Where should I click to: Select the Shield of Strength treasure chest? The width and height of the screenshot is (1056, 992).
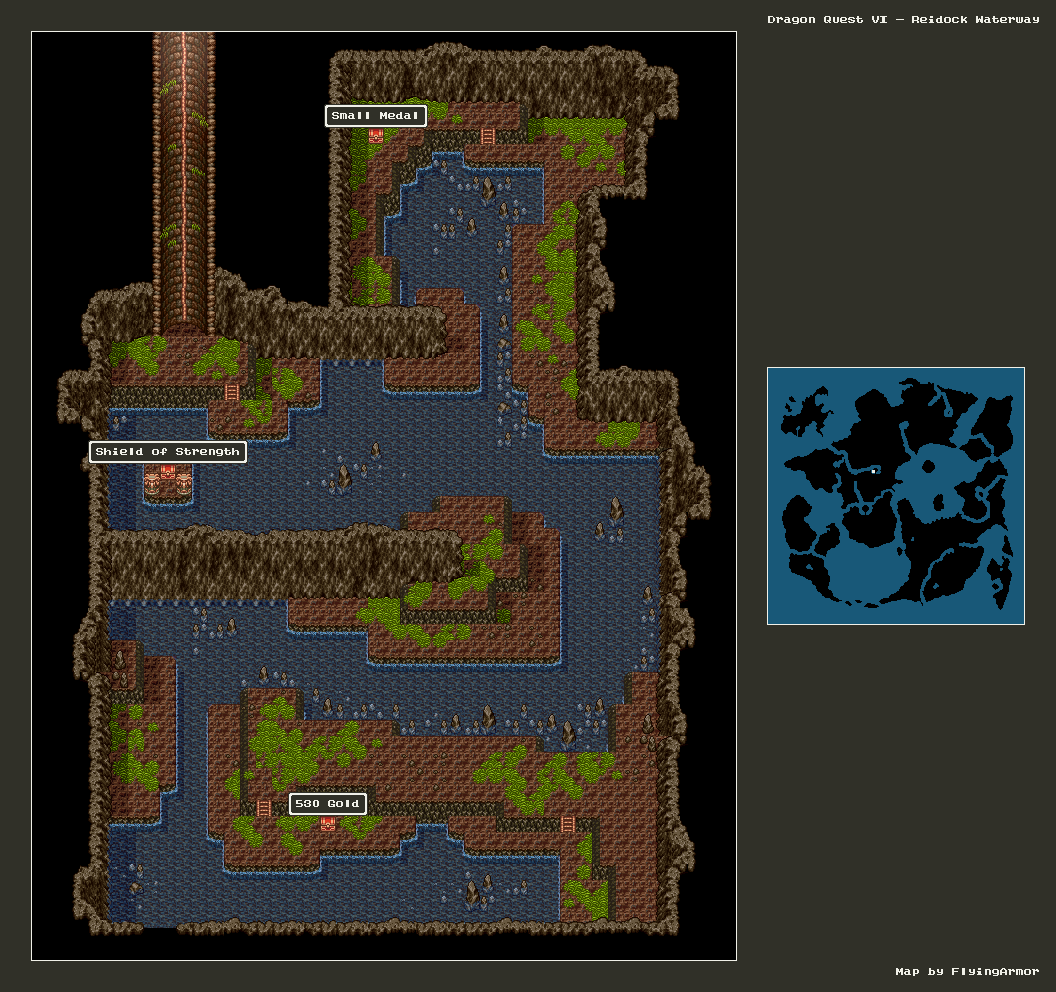168,471
